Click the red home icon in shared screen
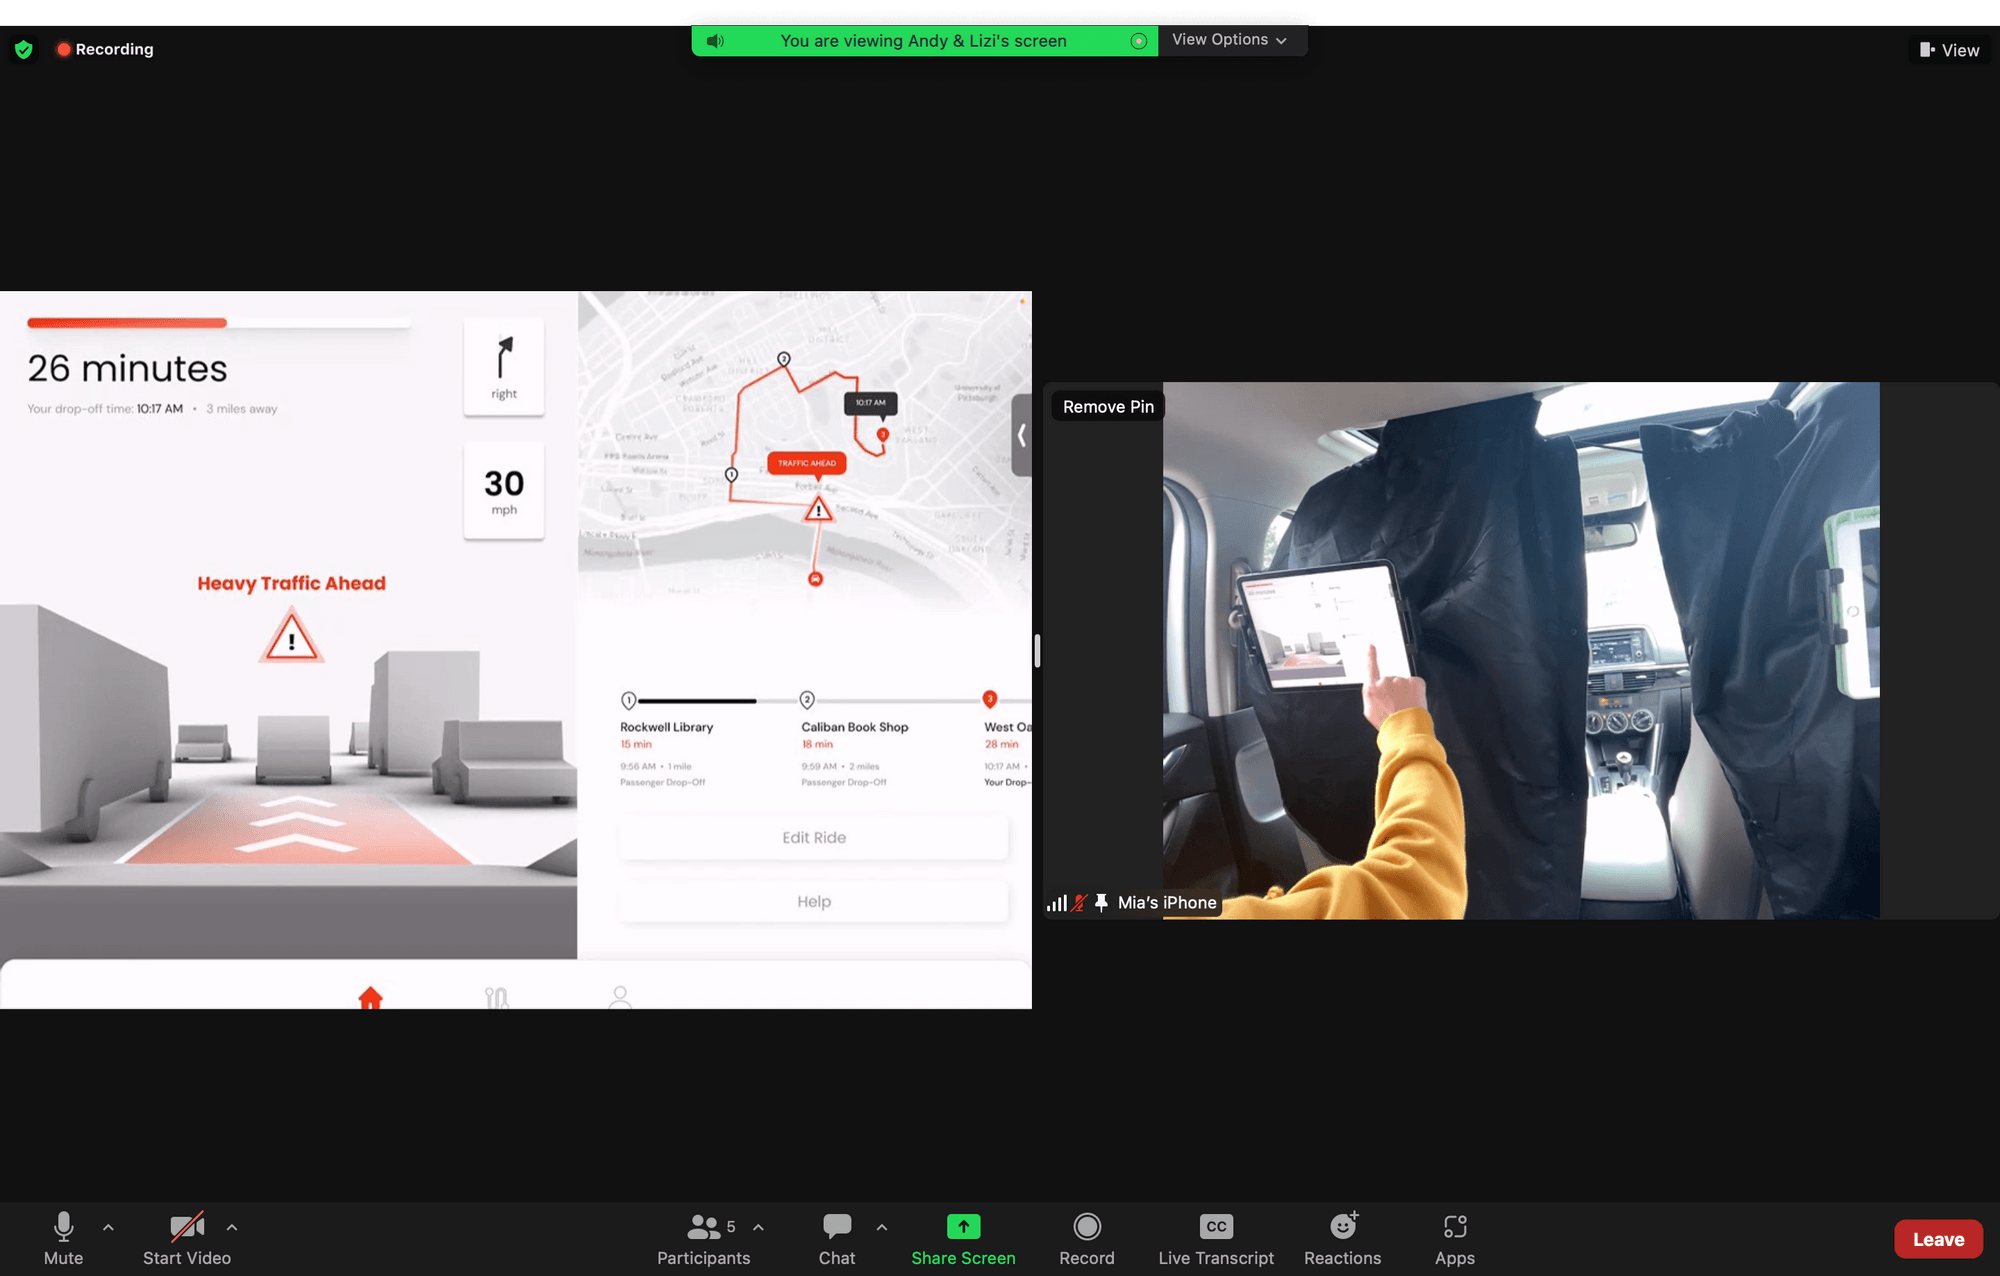Screen dimensions: 2000x1276 pos(370,997)
